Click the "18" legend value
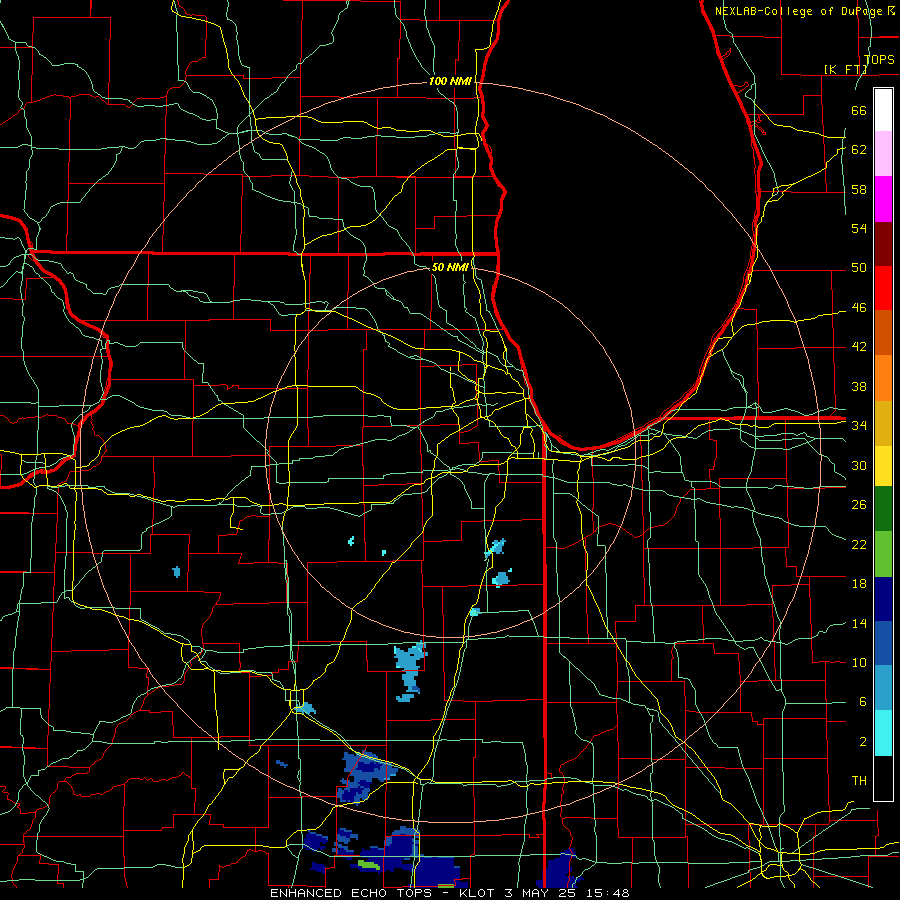Viewport: 900px width, 900px height. 859,584
